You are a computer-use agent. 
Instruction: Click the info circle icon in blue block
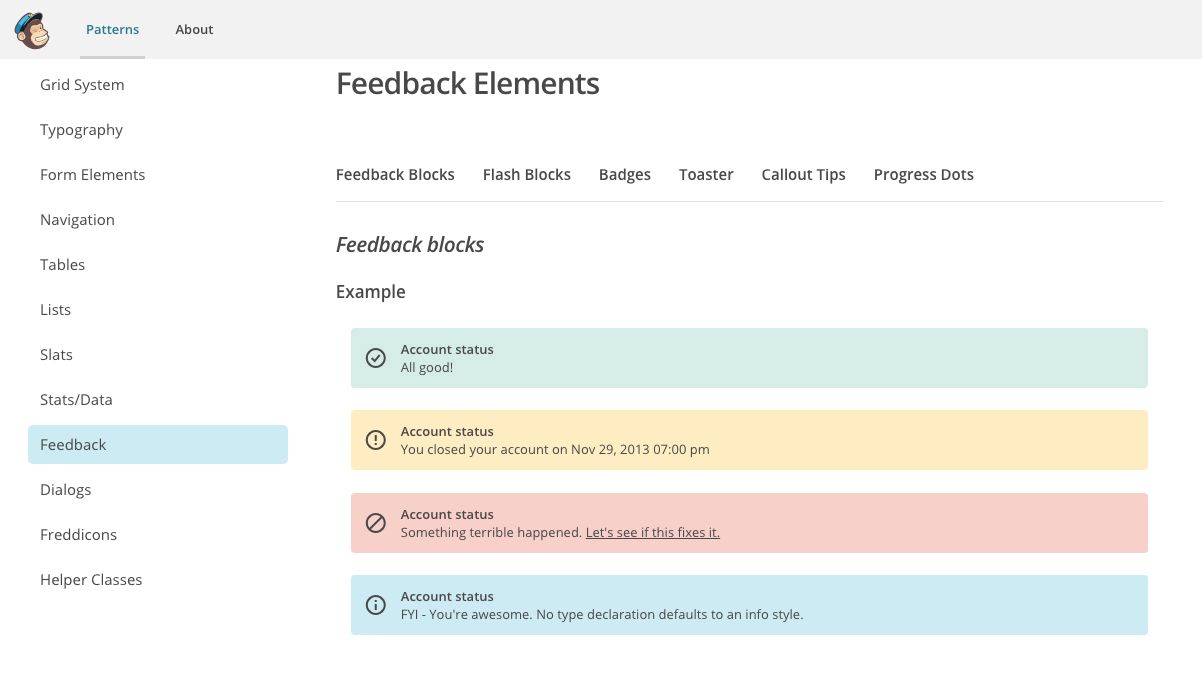pos(375,605)
